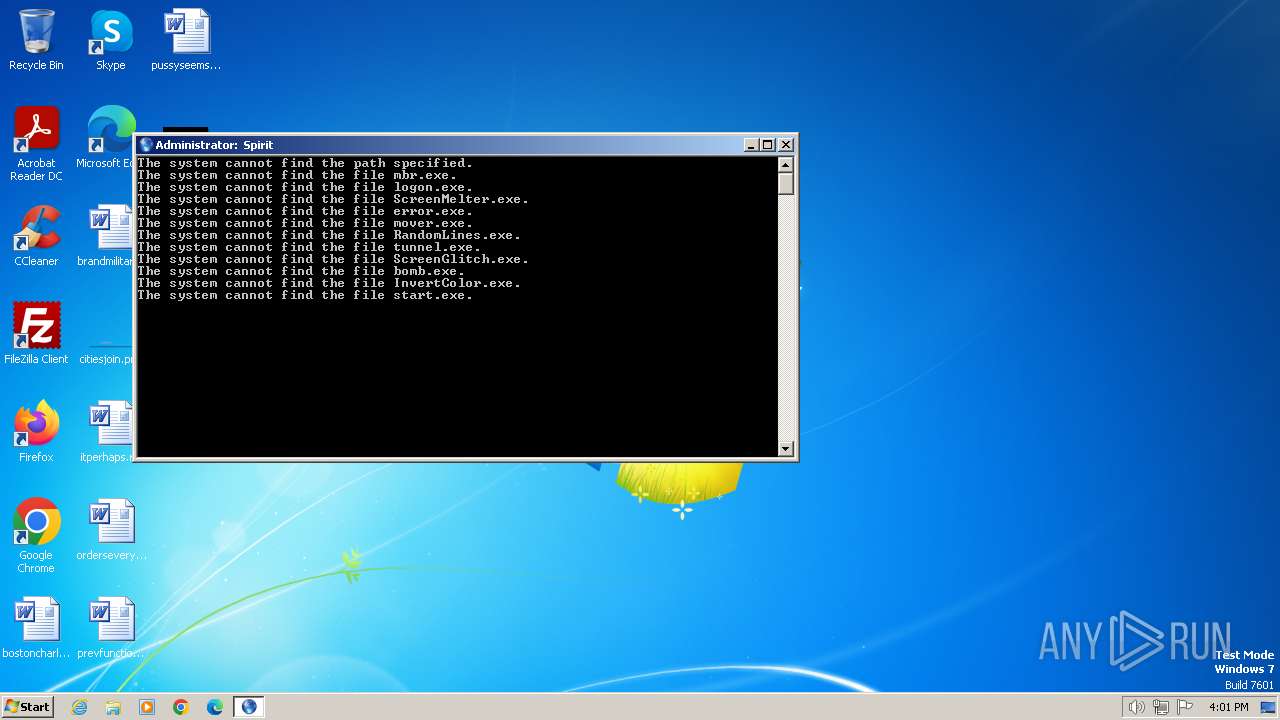1280x720 pixels.
Task: Select the itperhaps Word document
Action: pos(108,432)
